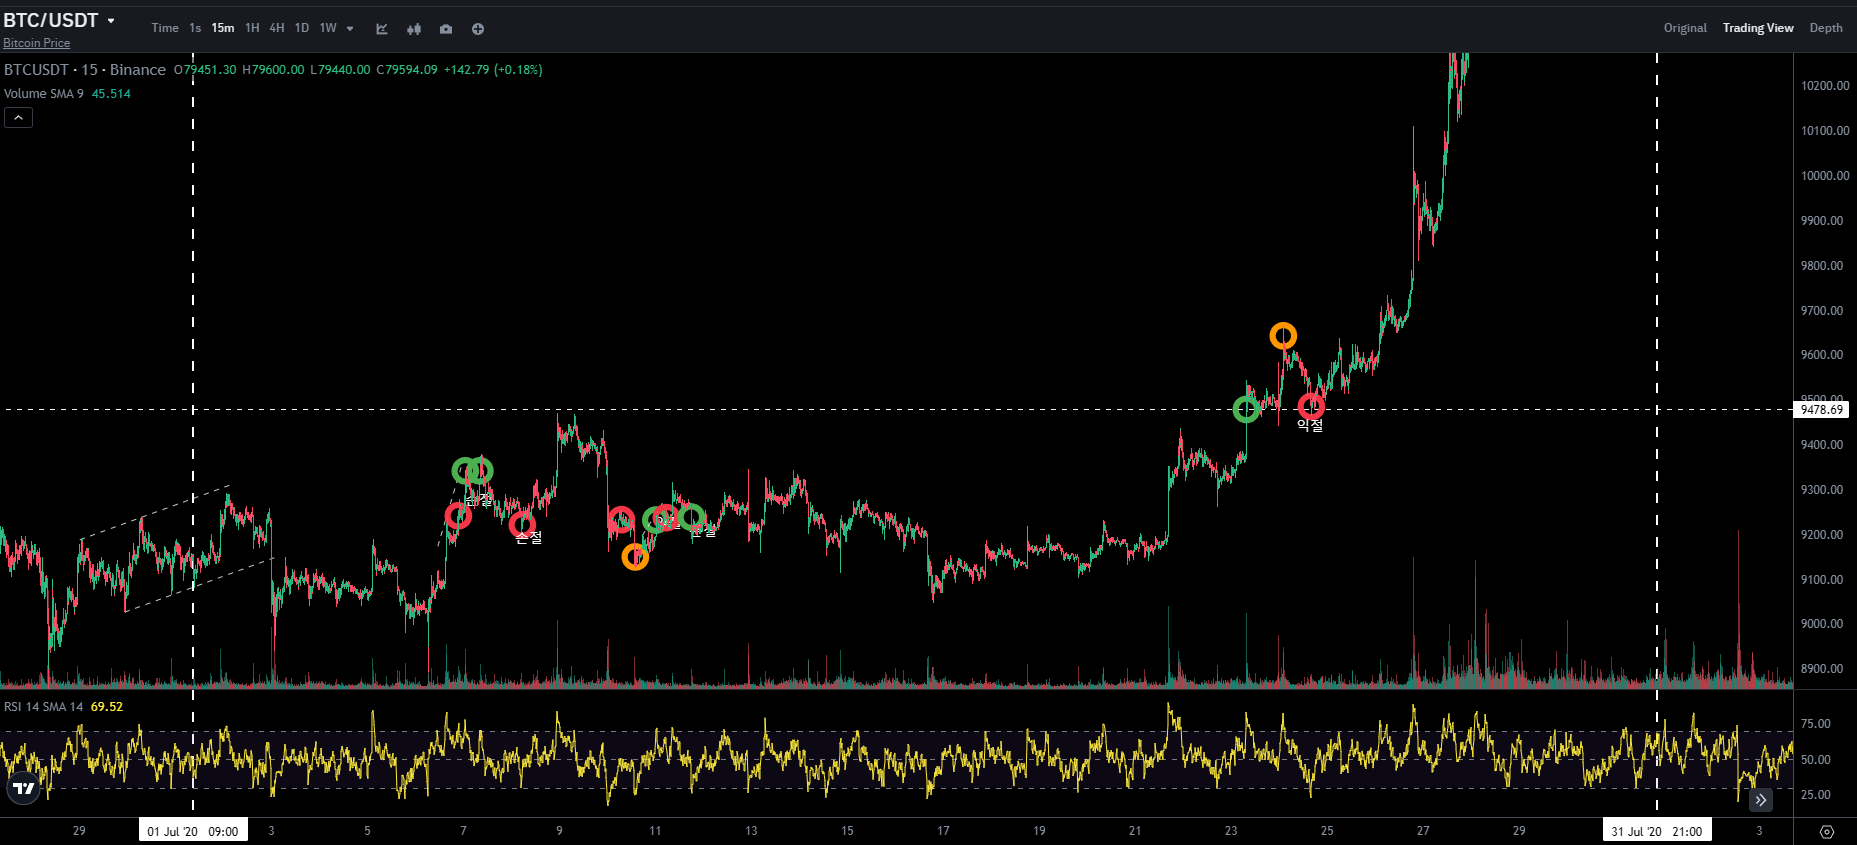Viewport: 1857px width, 845px height.
Task: Click the 01 Jul '20 09:00 time label
Action: [x=193, y=831]
